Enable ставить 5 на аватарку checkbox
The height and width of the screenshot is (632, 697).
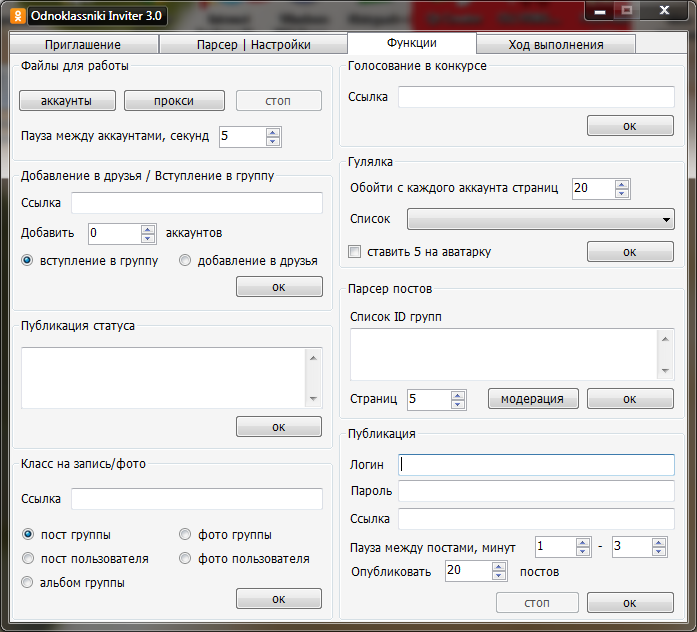[354, 252]
